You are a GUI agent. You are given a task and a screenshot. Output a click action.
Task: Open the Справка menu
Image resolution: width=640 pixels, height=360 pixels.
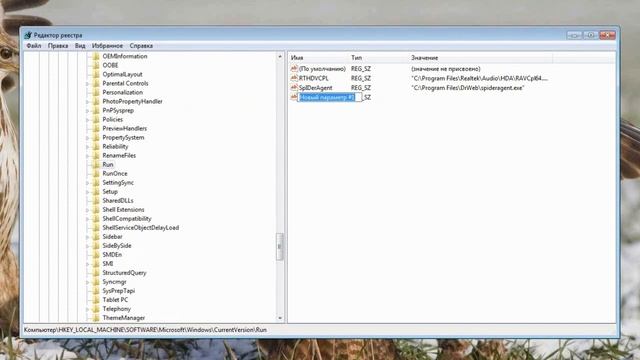coord(141,46)
